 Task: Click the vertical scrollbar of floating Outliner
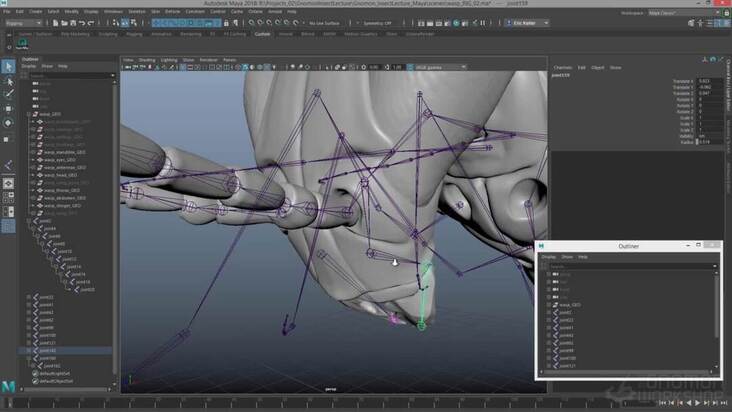(x=717, y=306)
